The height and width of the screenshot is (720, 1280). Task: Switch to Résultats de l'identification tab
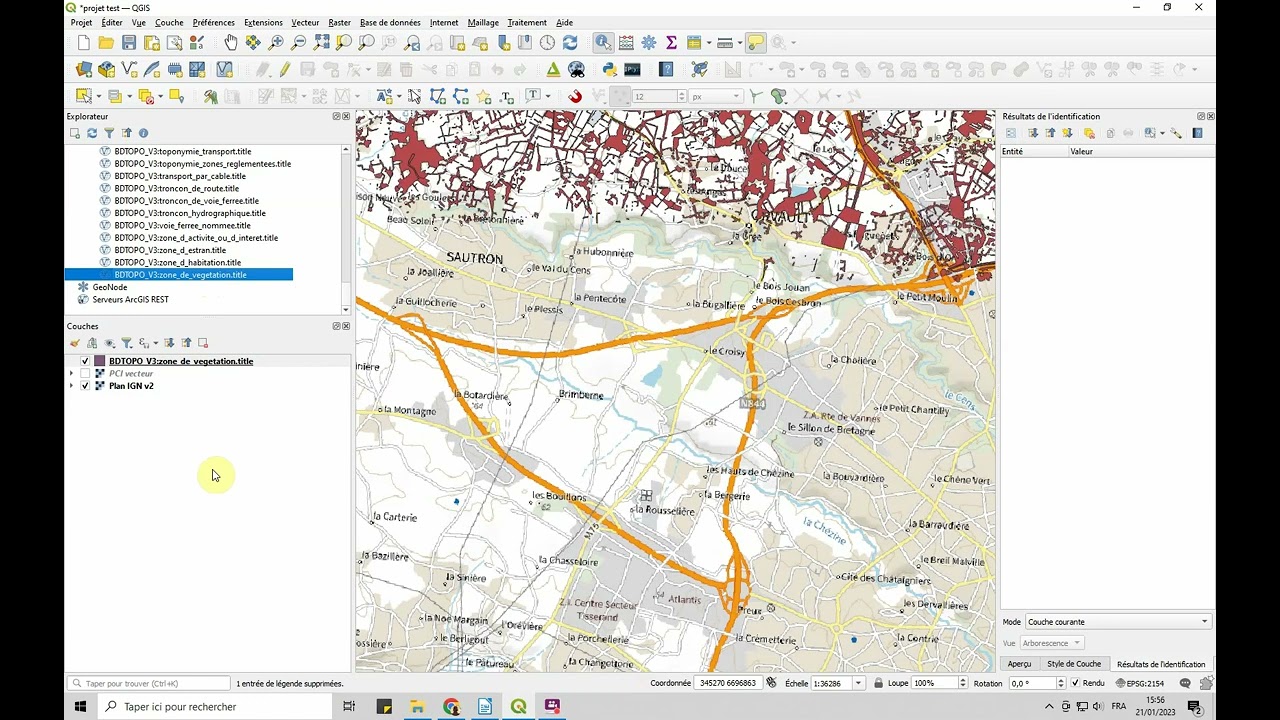pos(1161,664)
